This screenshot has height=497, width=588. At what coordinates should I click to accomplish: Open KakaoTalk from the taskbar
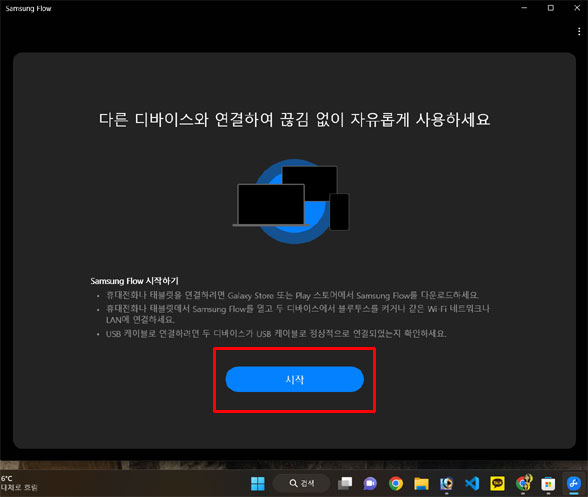(497, 483)
